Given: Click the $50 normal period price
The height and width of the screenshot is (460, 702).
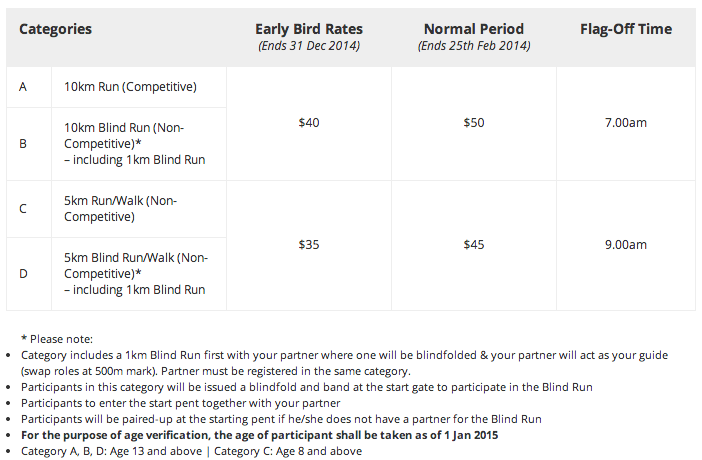Looking at the screenshot, I should (x=474, y=122).
